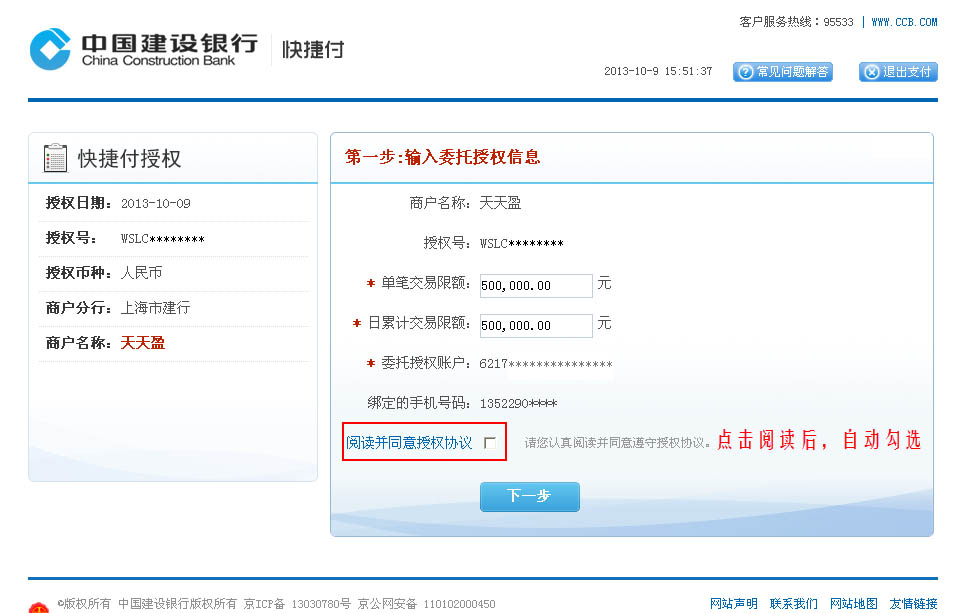Click the police badge icon in footer
The height and width of the screenshot is (613, 966).
point(39,607)
